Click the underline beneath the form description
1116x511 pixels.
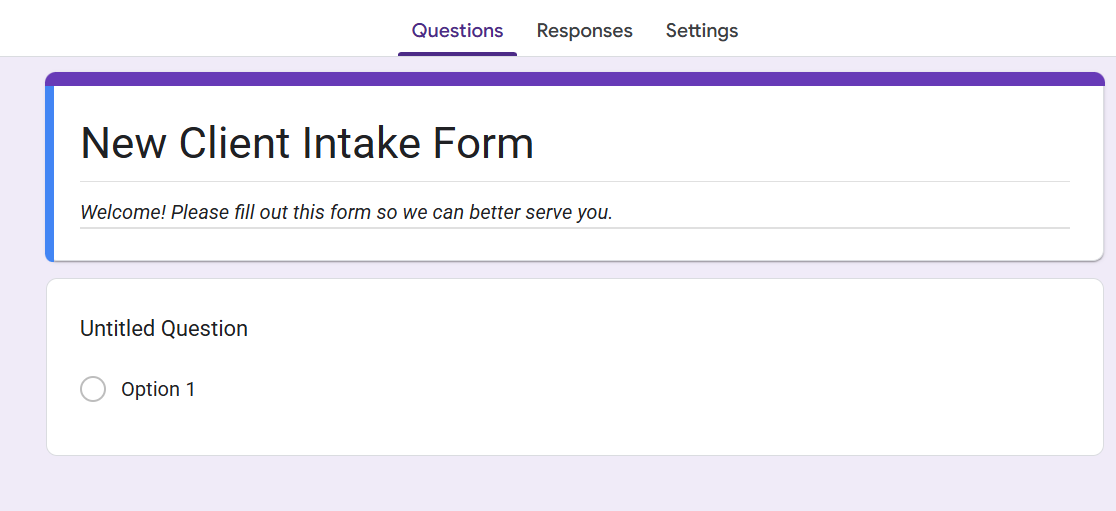pyautogui.click(x=575, y=228)
